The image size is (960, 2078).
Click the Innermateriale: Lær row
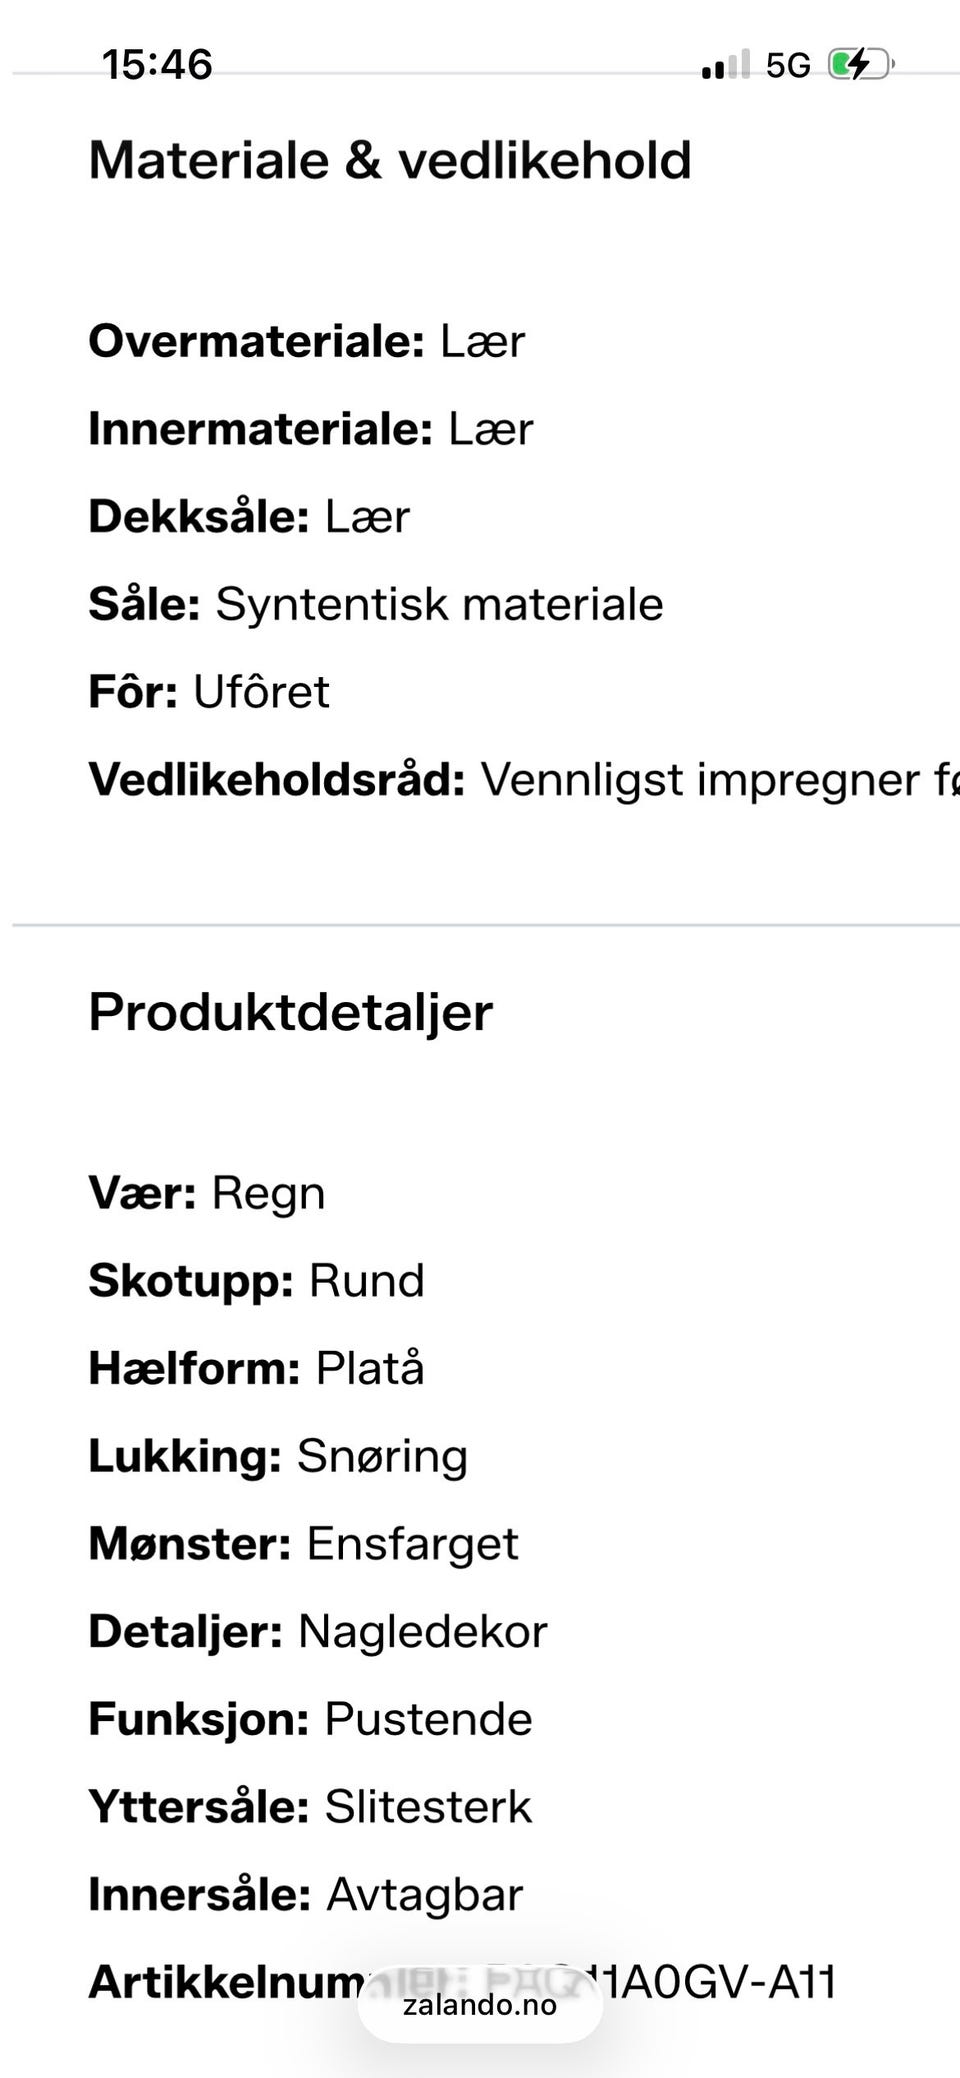tap(311, 429)
